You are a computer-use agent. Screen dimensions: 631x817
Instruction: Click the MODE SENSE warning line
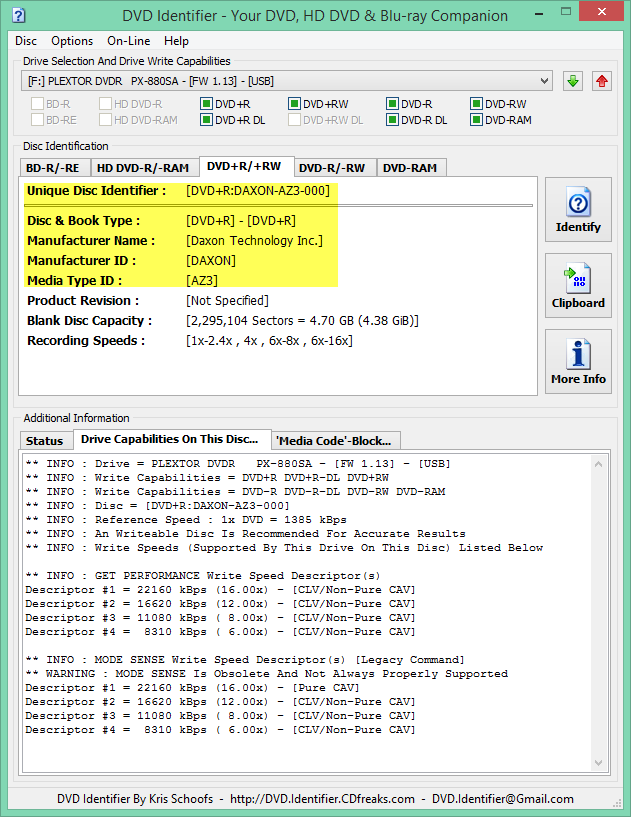click(x=267, y=674)
